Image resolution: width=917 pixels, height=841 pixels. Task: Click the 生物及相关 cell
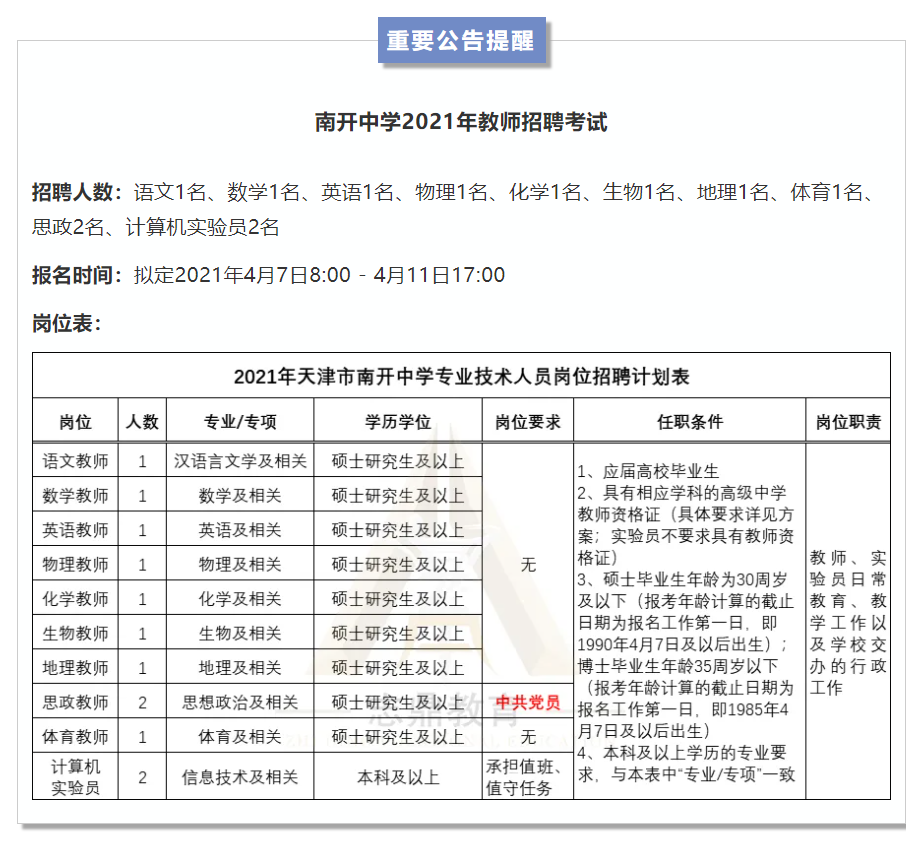240,633
